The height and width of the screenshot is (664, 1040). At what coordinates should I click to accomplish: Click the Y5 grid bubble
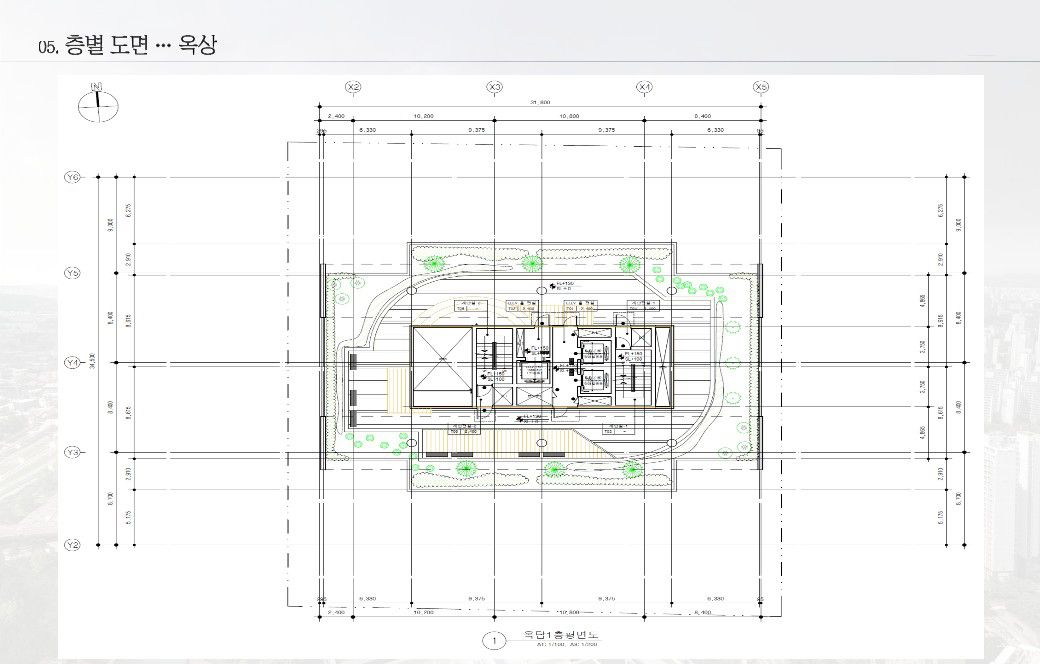[x=72, y=272]
